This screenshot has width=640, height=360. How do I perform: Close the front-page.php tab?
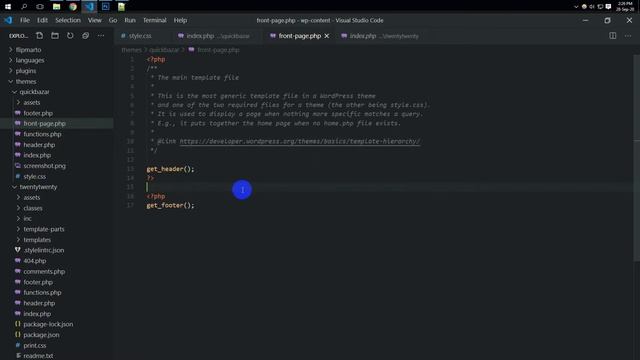(327, 36)
